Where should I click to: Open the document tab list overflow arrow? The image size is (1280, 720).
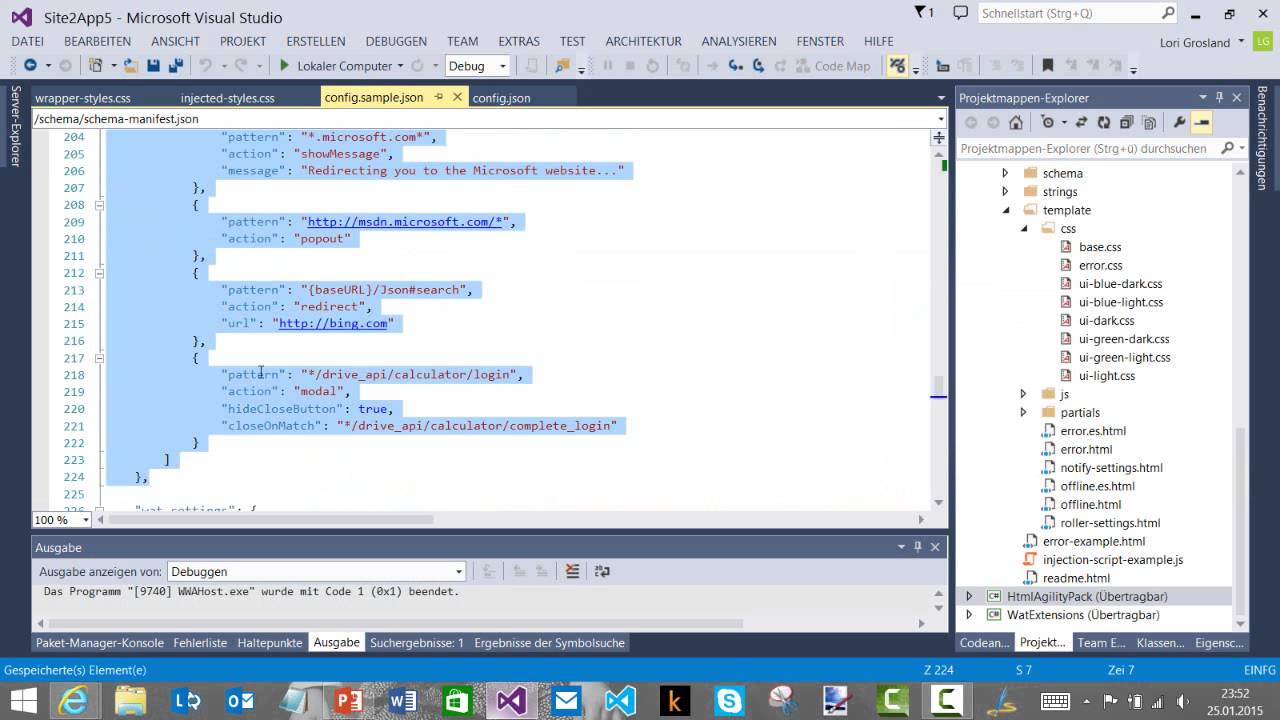point(941,98)
